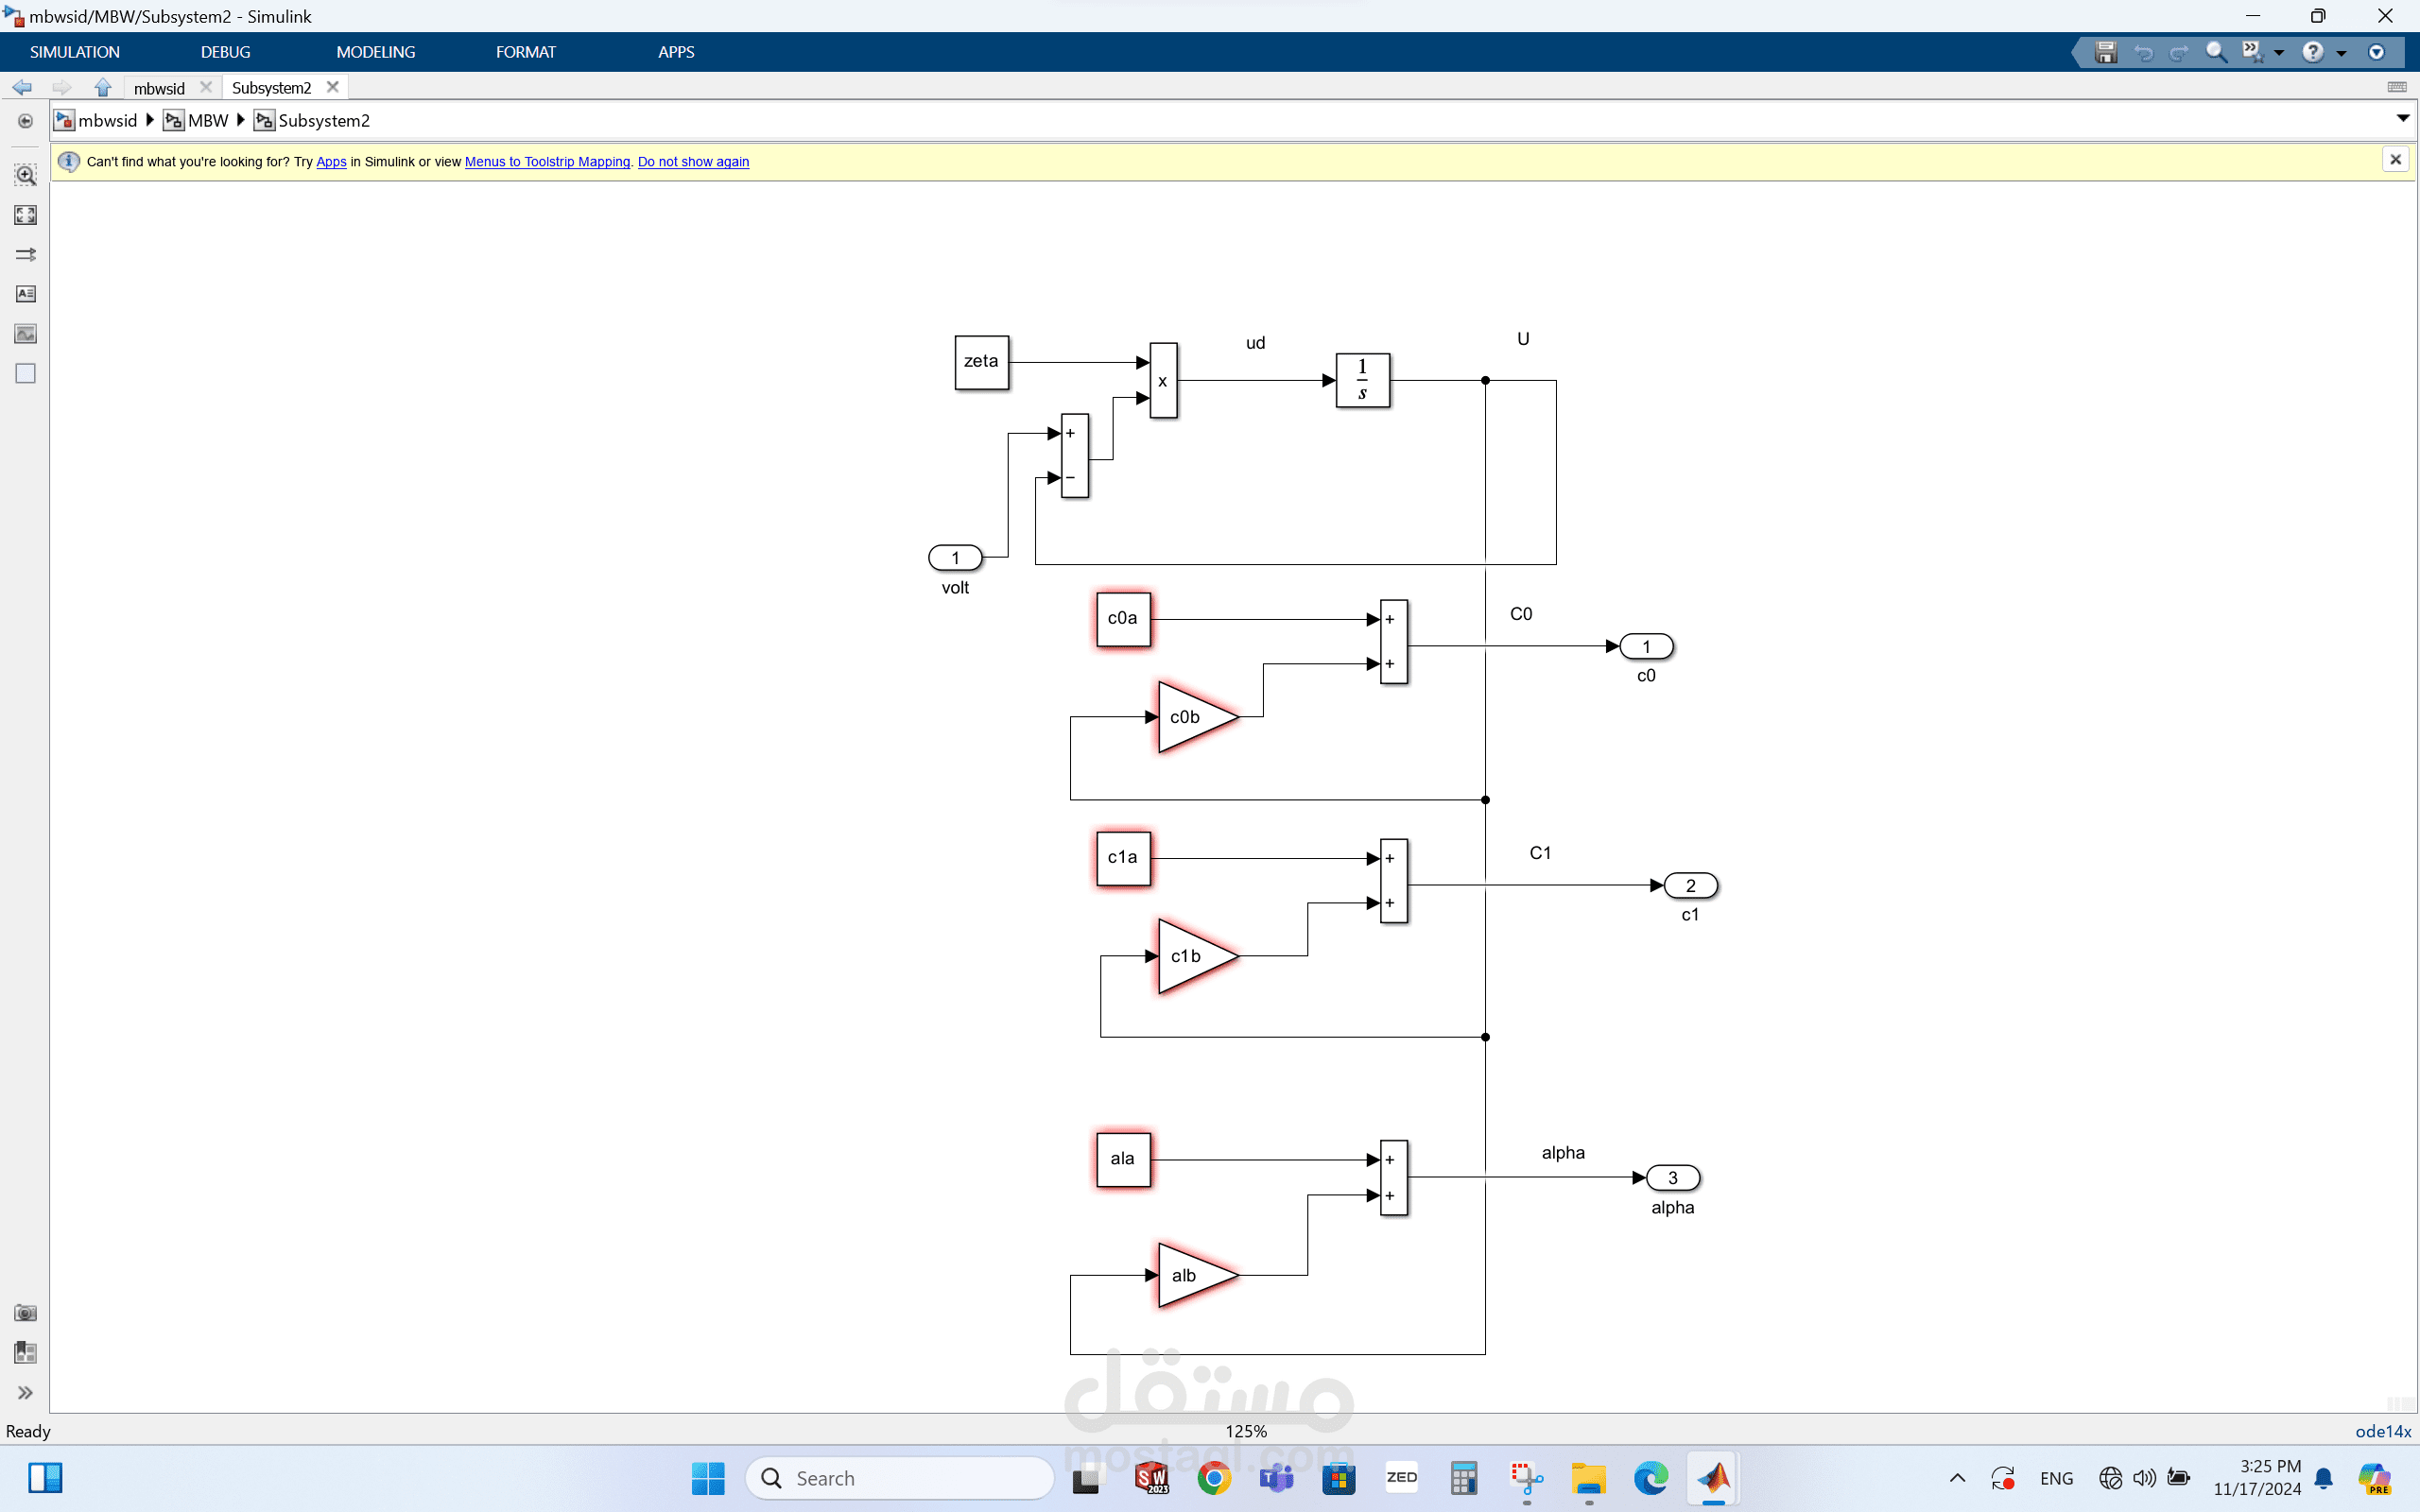
Task: Select the Image annotation tool
Action: point(25,334)
